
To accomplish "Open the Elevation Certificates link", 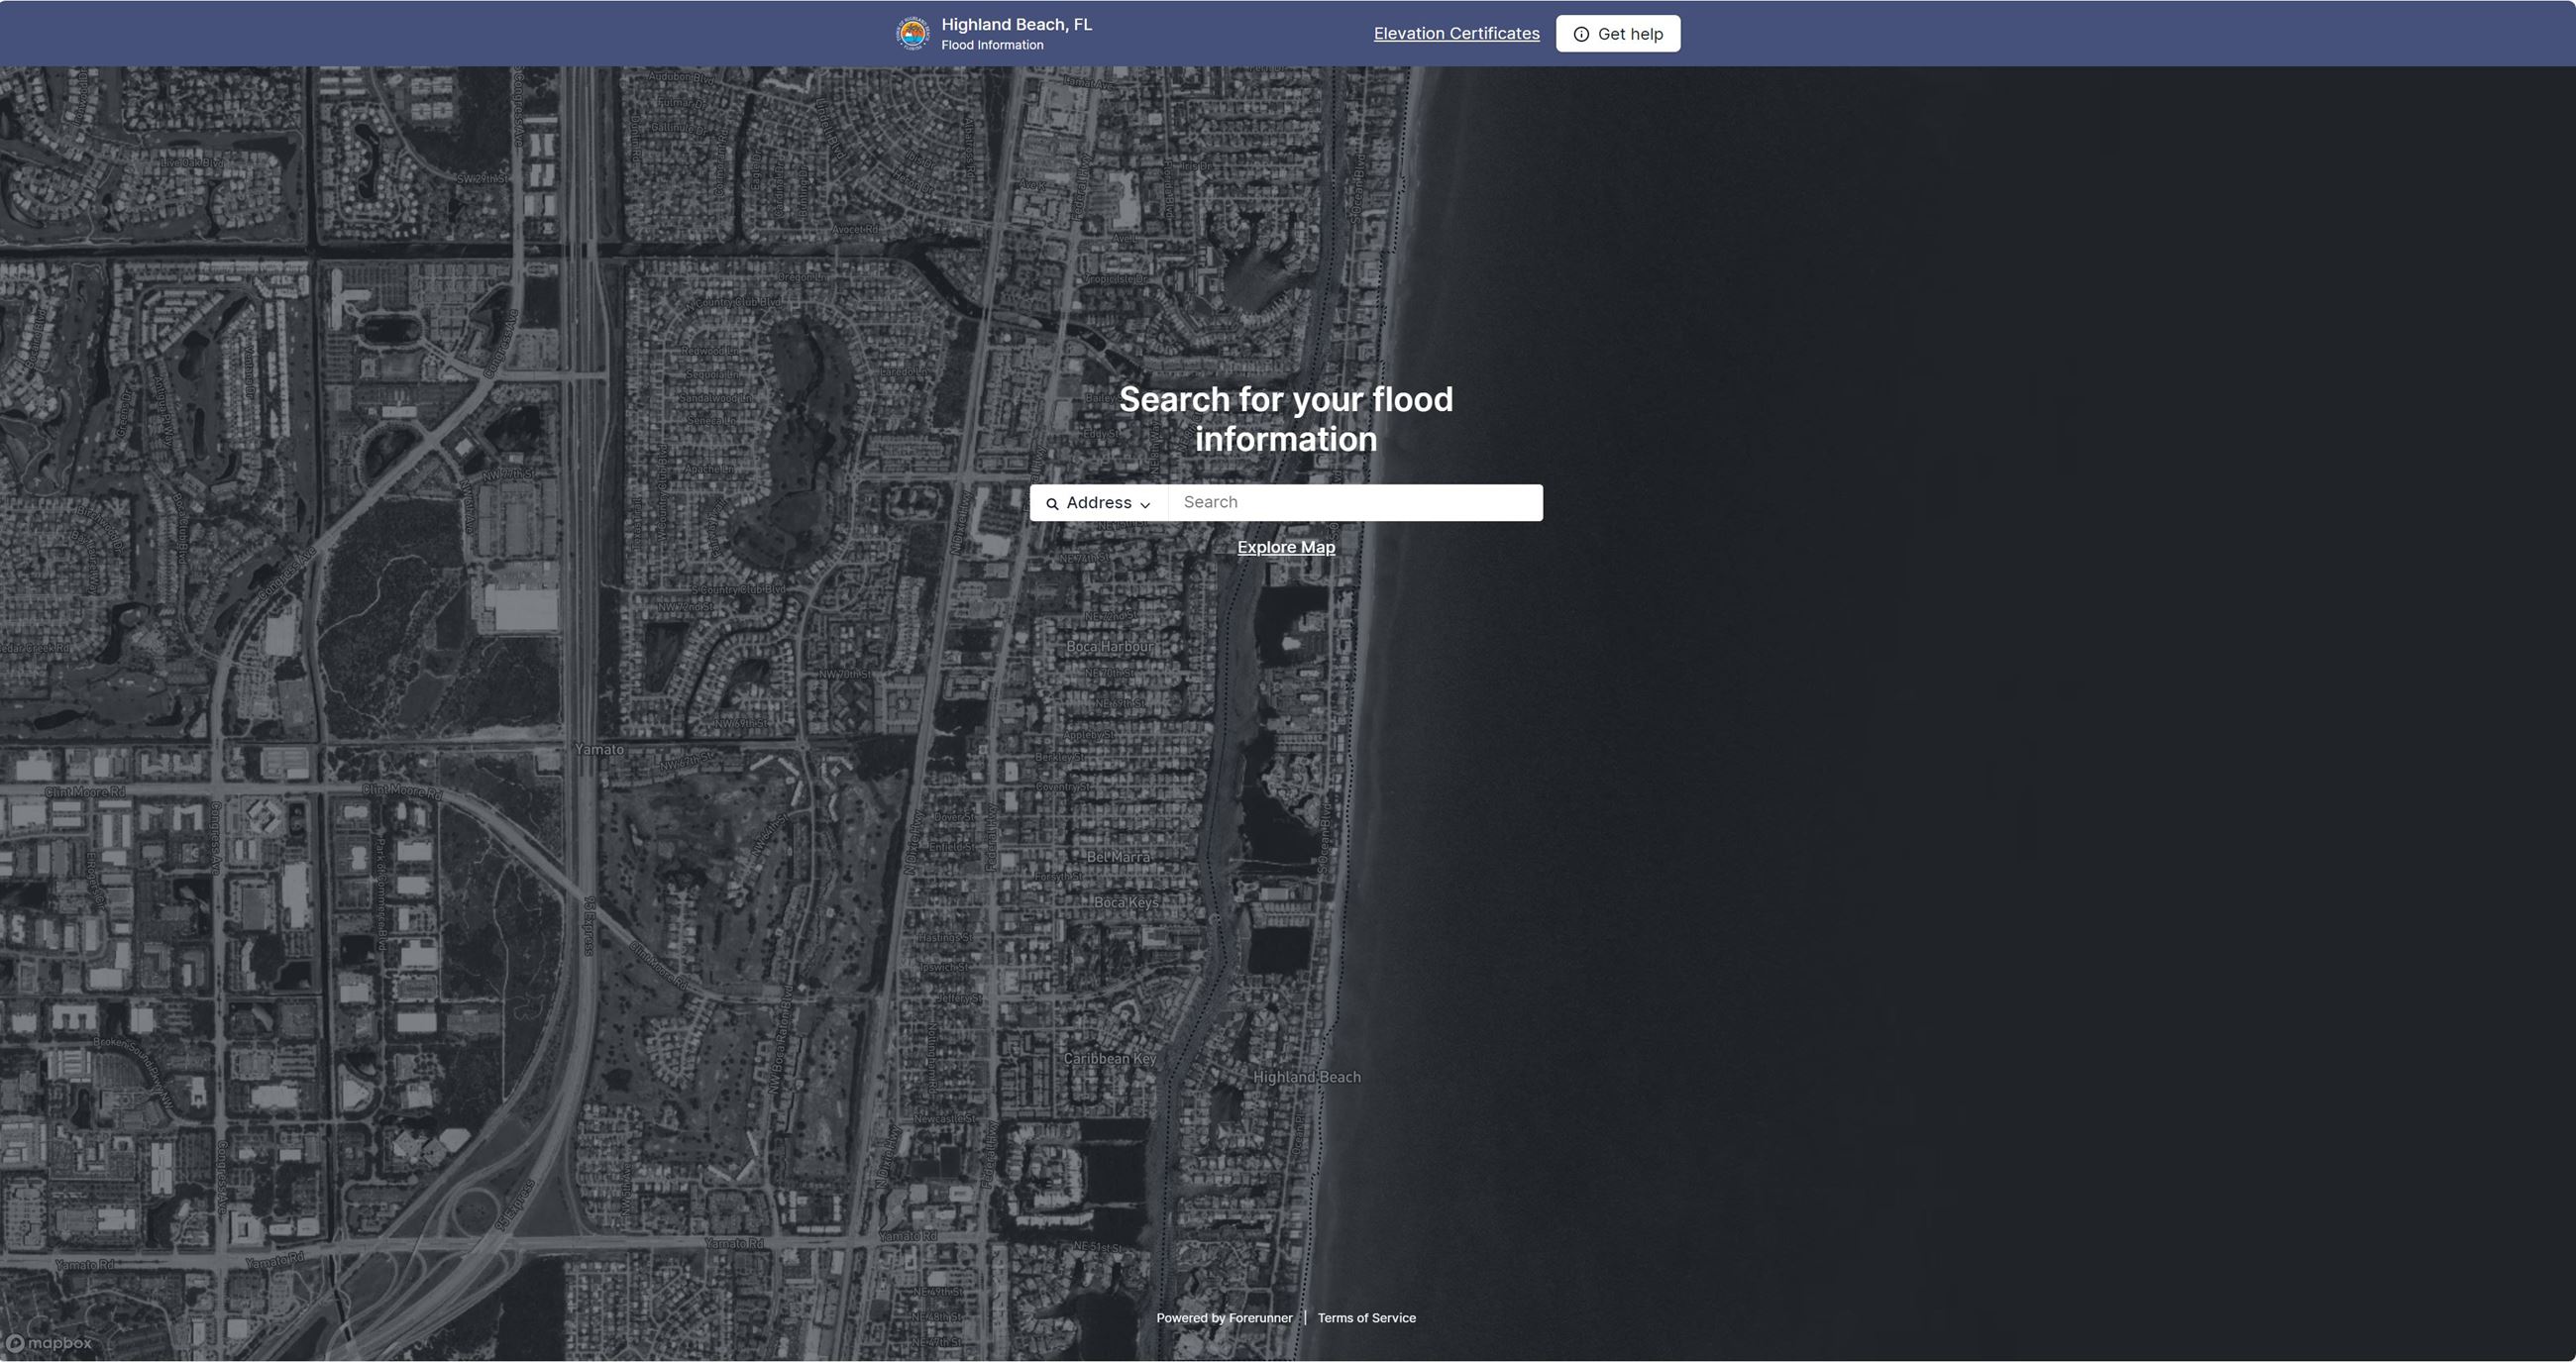I will 1456,34.
